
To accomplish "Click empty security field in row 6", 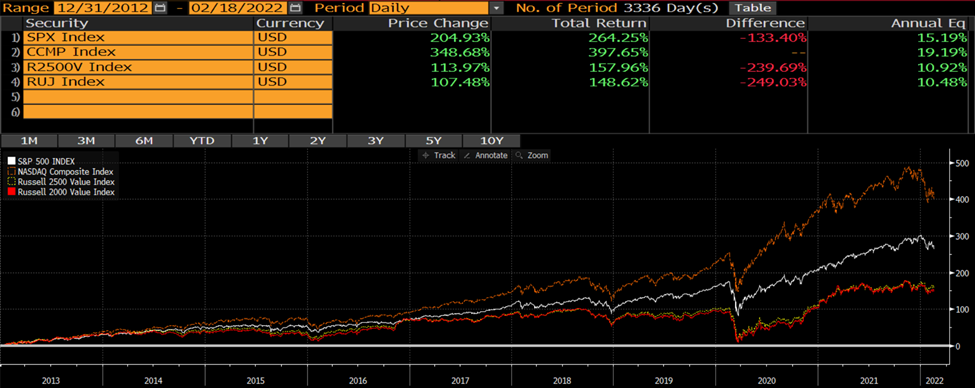I will (138, 112).
